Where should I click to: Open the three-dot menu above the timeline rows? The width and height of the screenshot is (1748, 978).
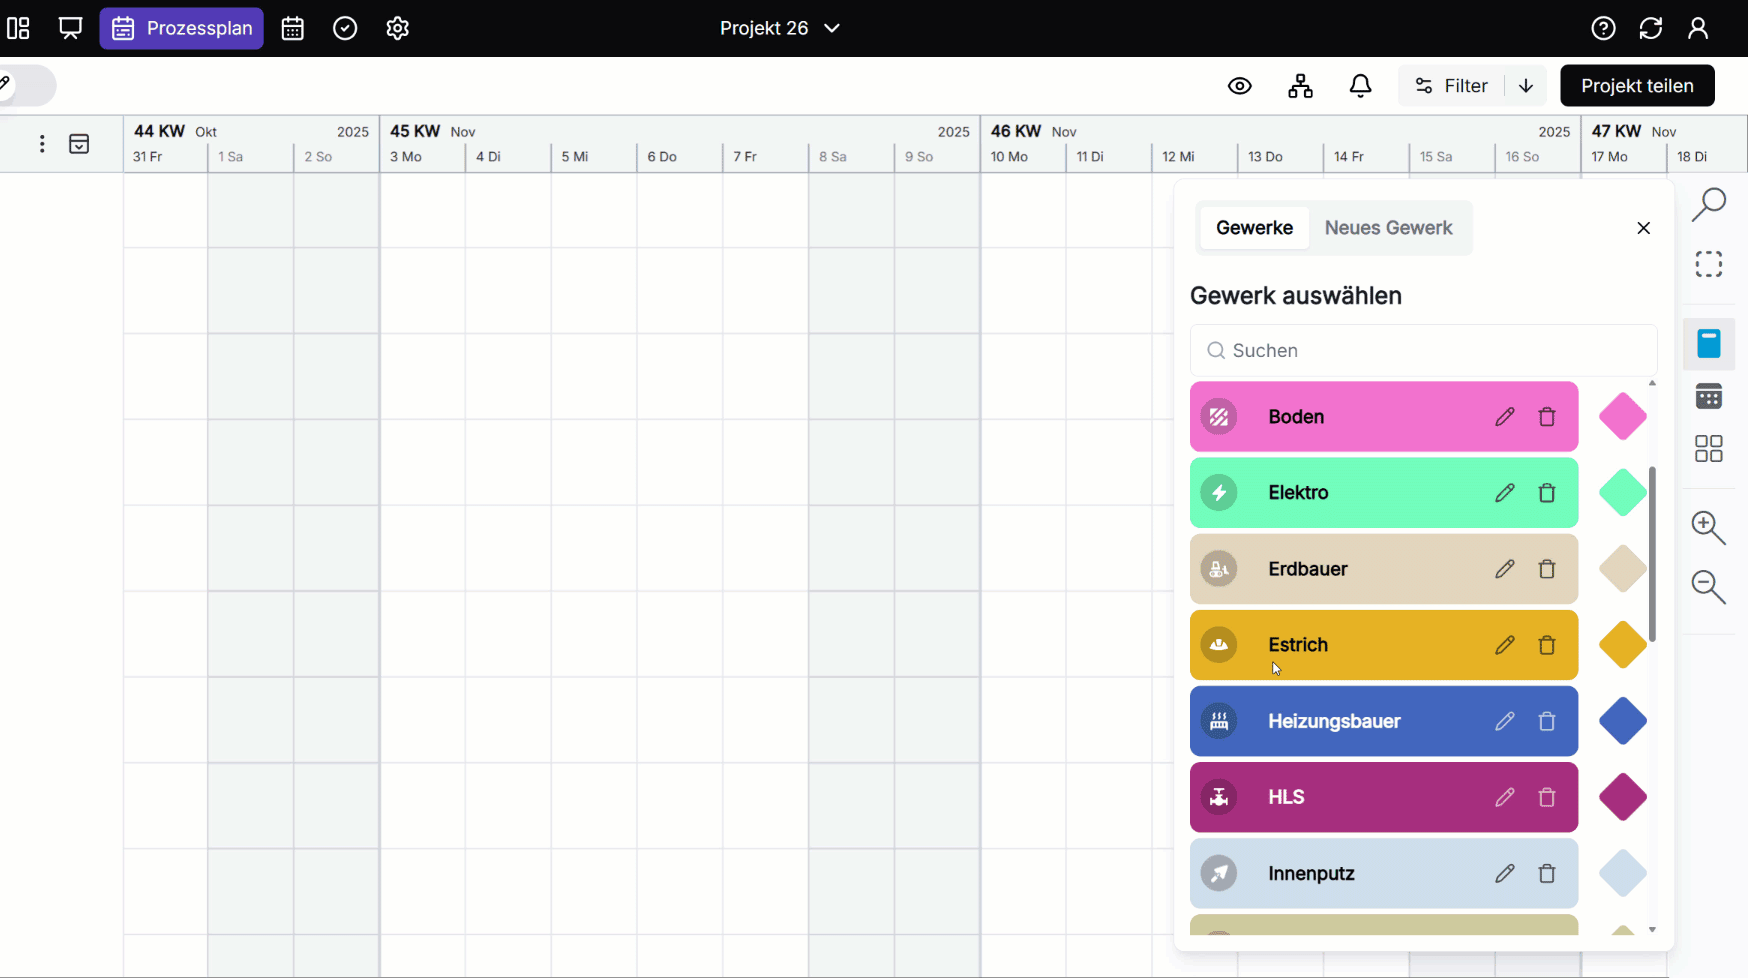41,143
